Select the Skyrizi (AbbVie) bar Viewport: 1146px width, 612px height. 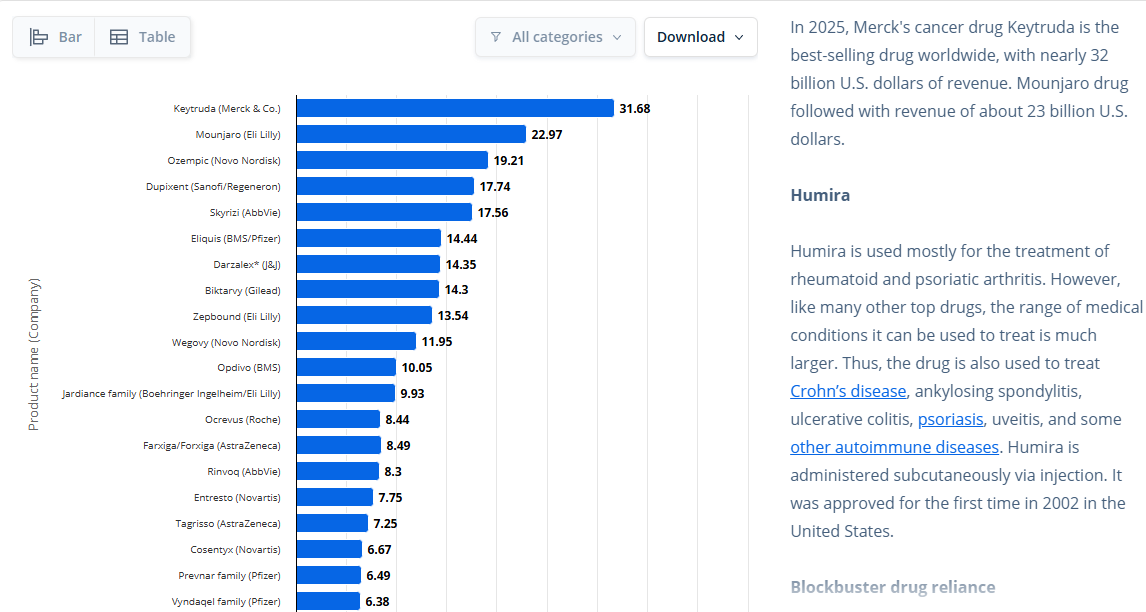pyautogui.click(x=384, y=212)
